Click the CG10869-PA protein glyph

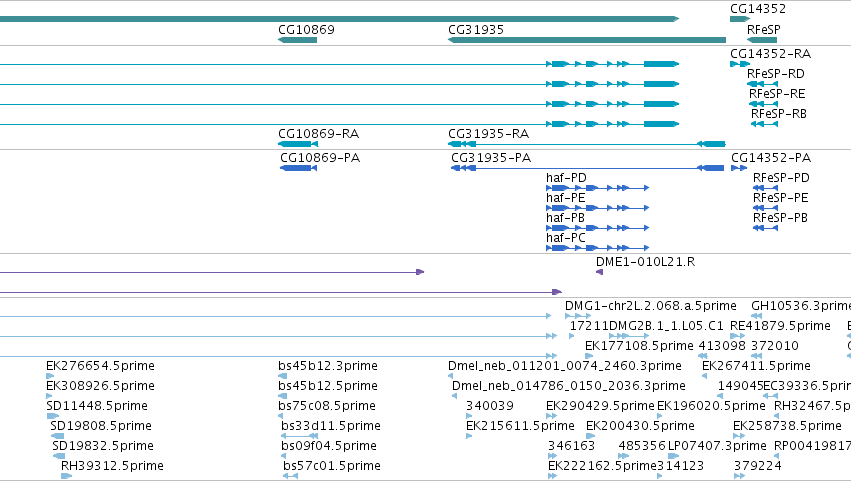point(298,168)
